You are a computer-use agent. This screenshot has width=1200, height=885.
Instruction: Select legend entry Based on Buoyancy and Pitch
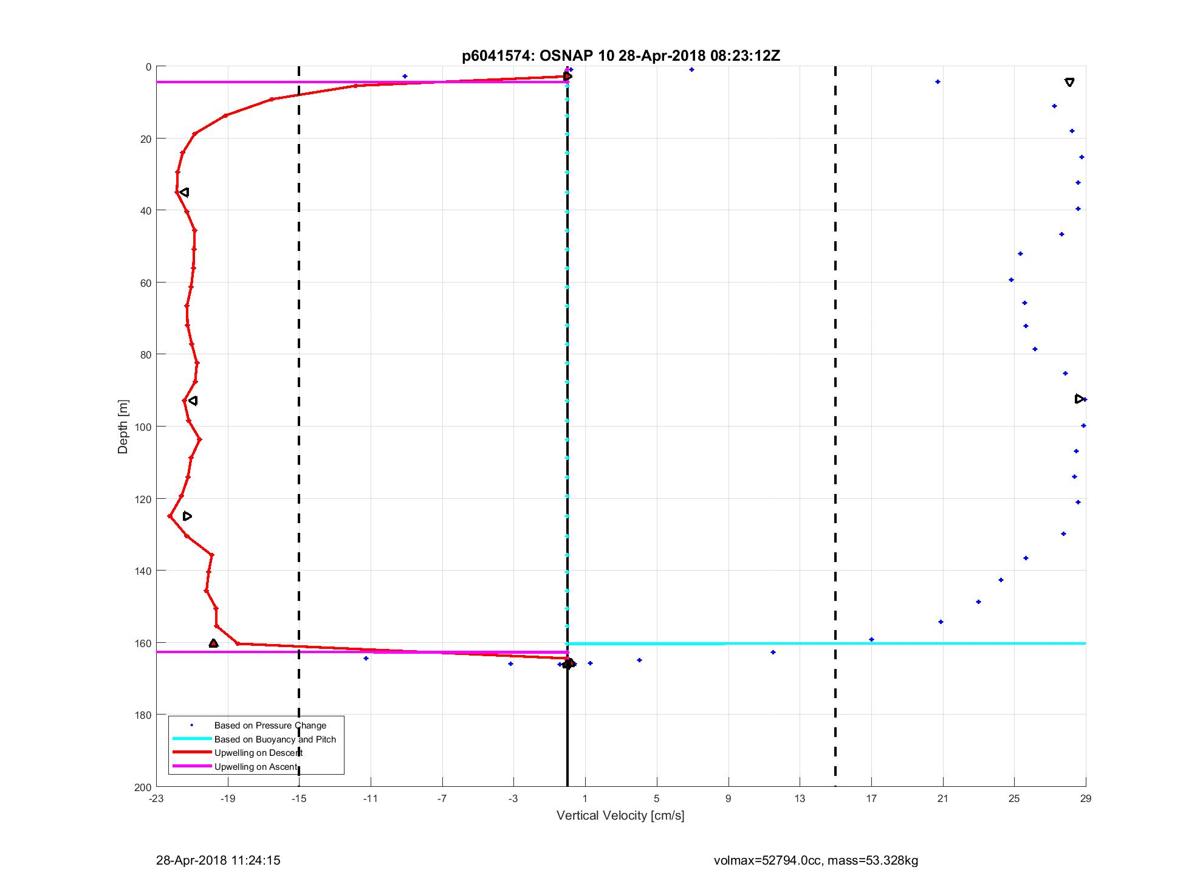pyautogui.click(x=275, y=739)
